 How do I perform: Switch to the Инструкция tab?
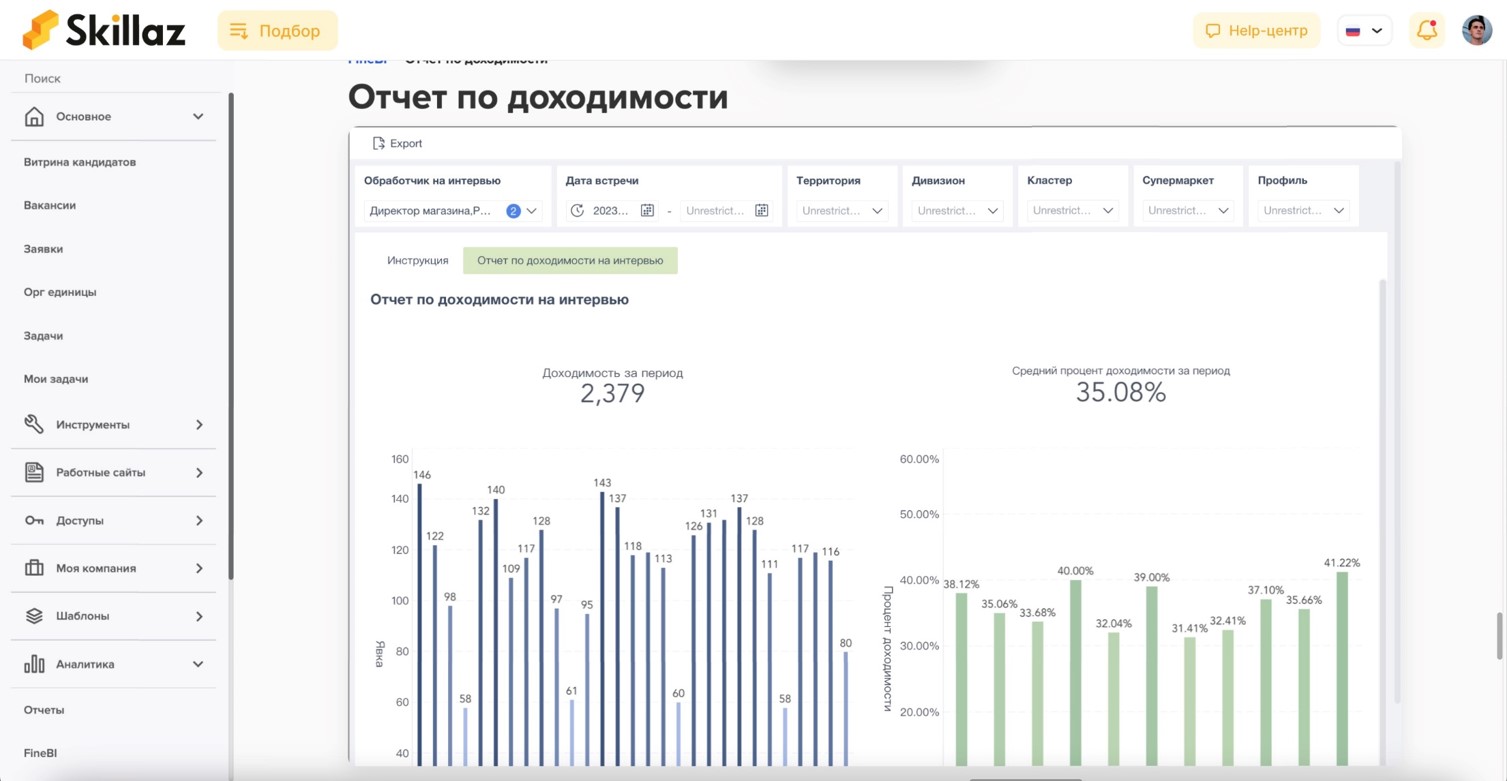point(418,260)
